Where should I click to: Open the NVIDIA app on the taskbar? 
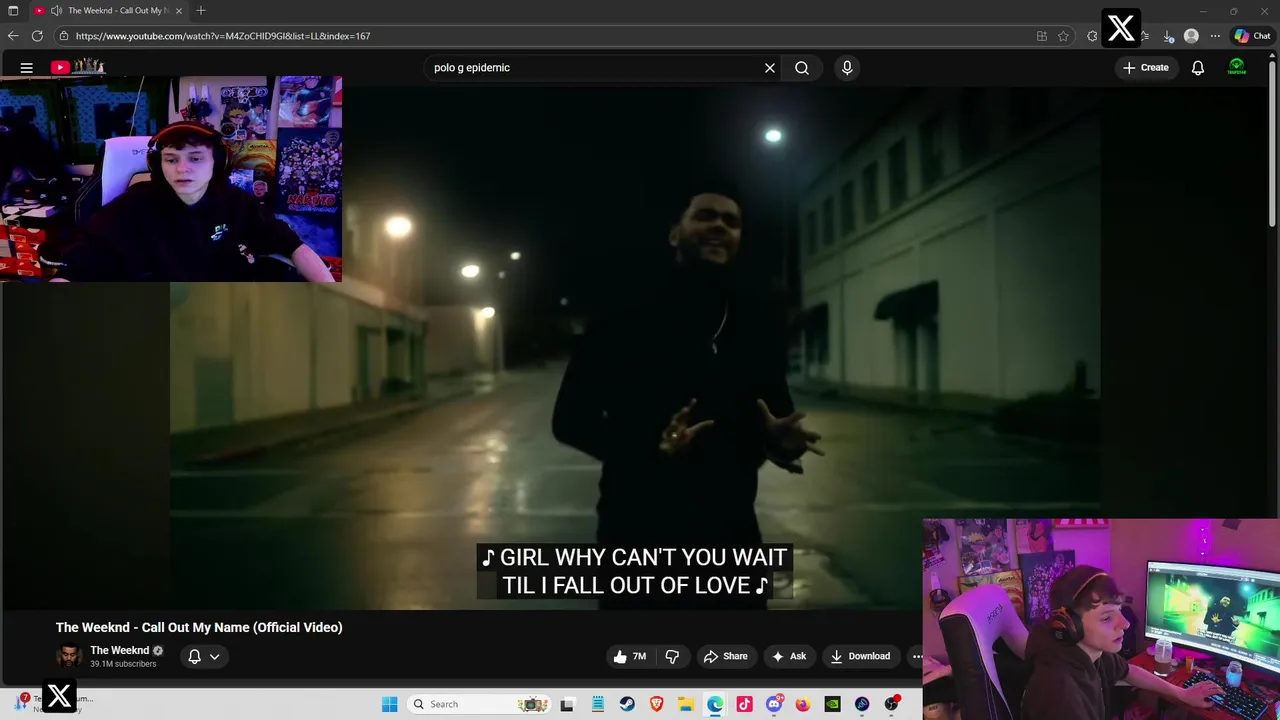(832, 704)
